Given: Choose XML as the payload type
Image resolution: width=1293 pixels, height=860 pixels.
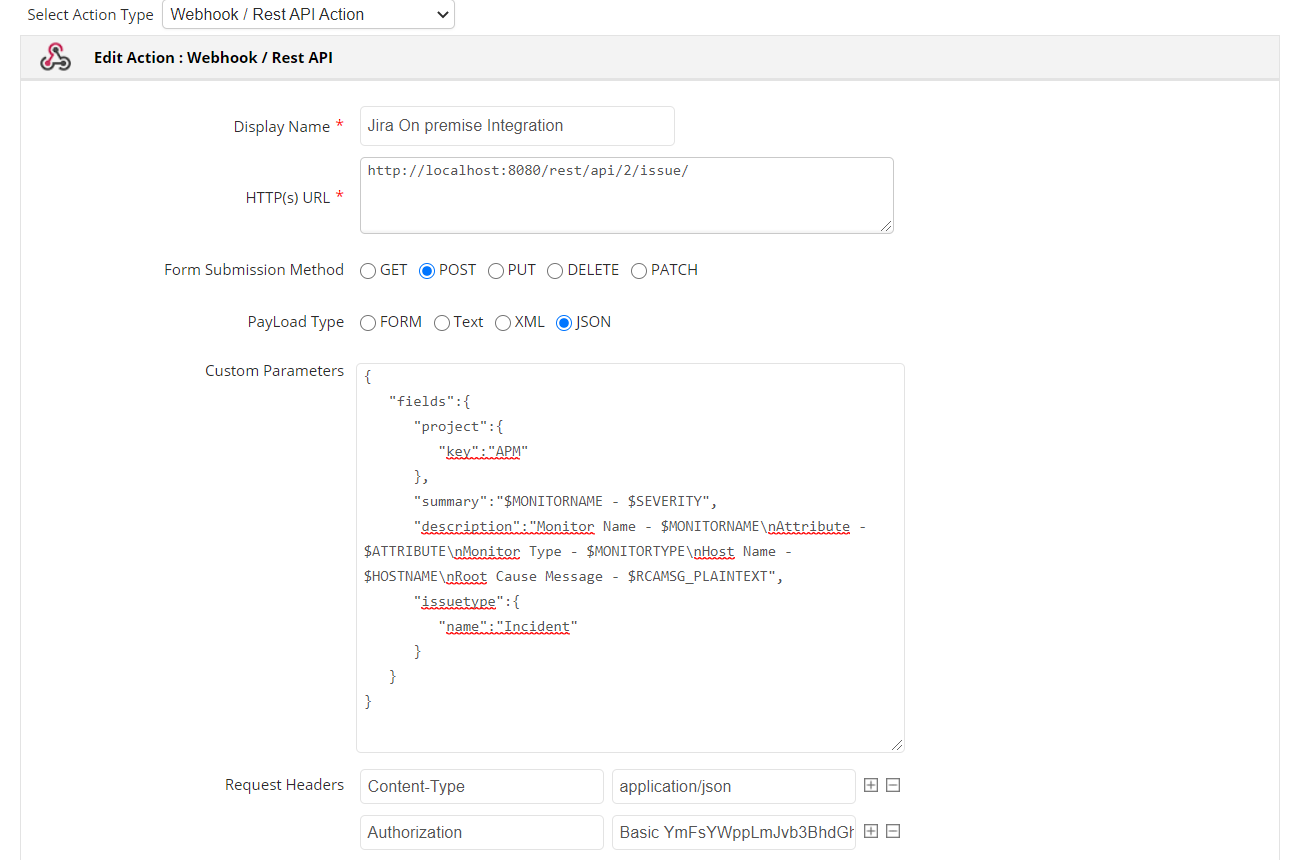Looking at the screenshot, I should point(503,323).
